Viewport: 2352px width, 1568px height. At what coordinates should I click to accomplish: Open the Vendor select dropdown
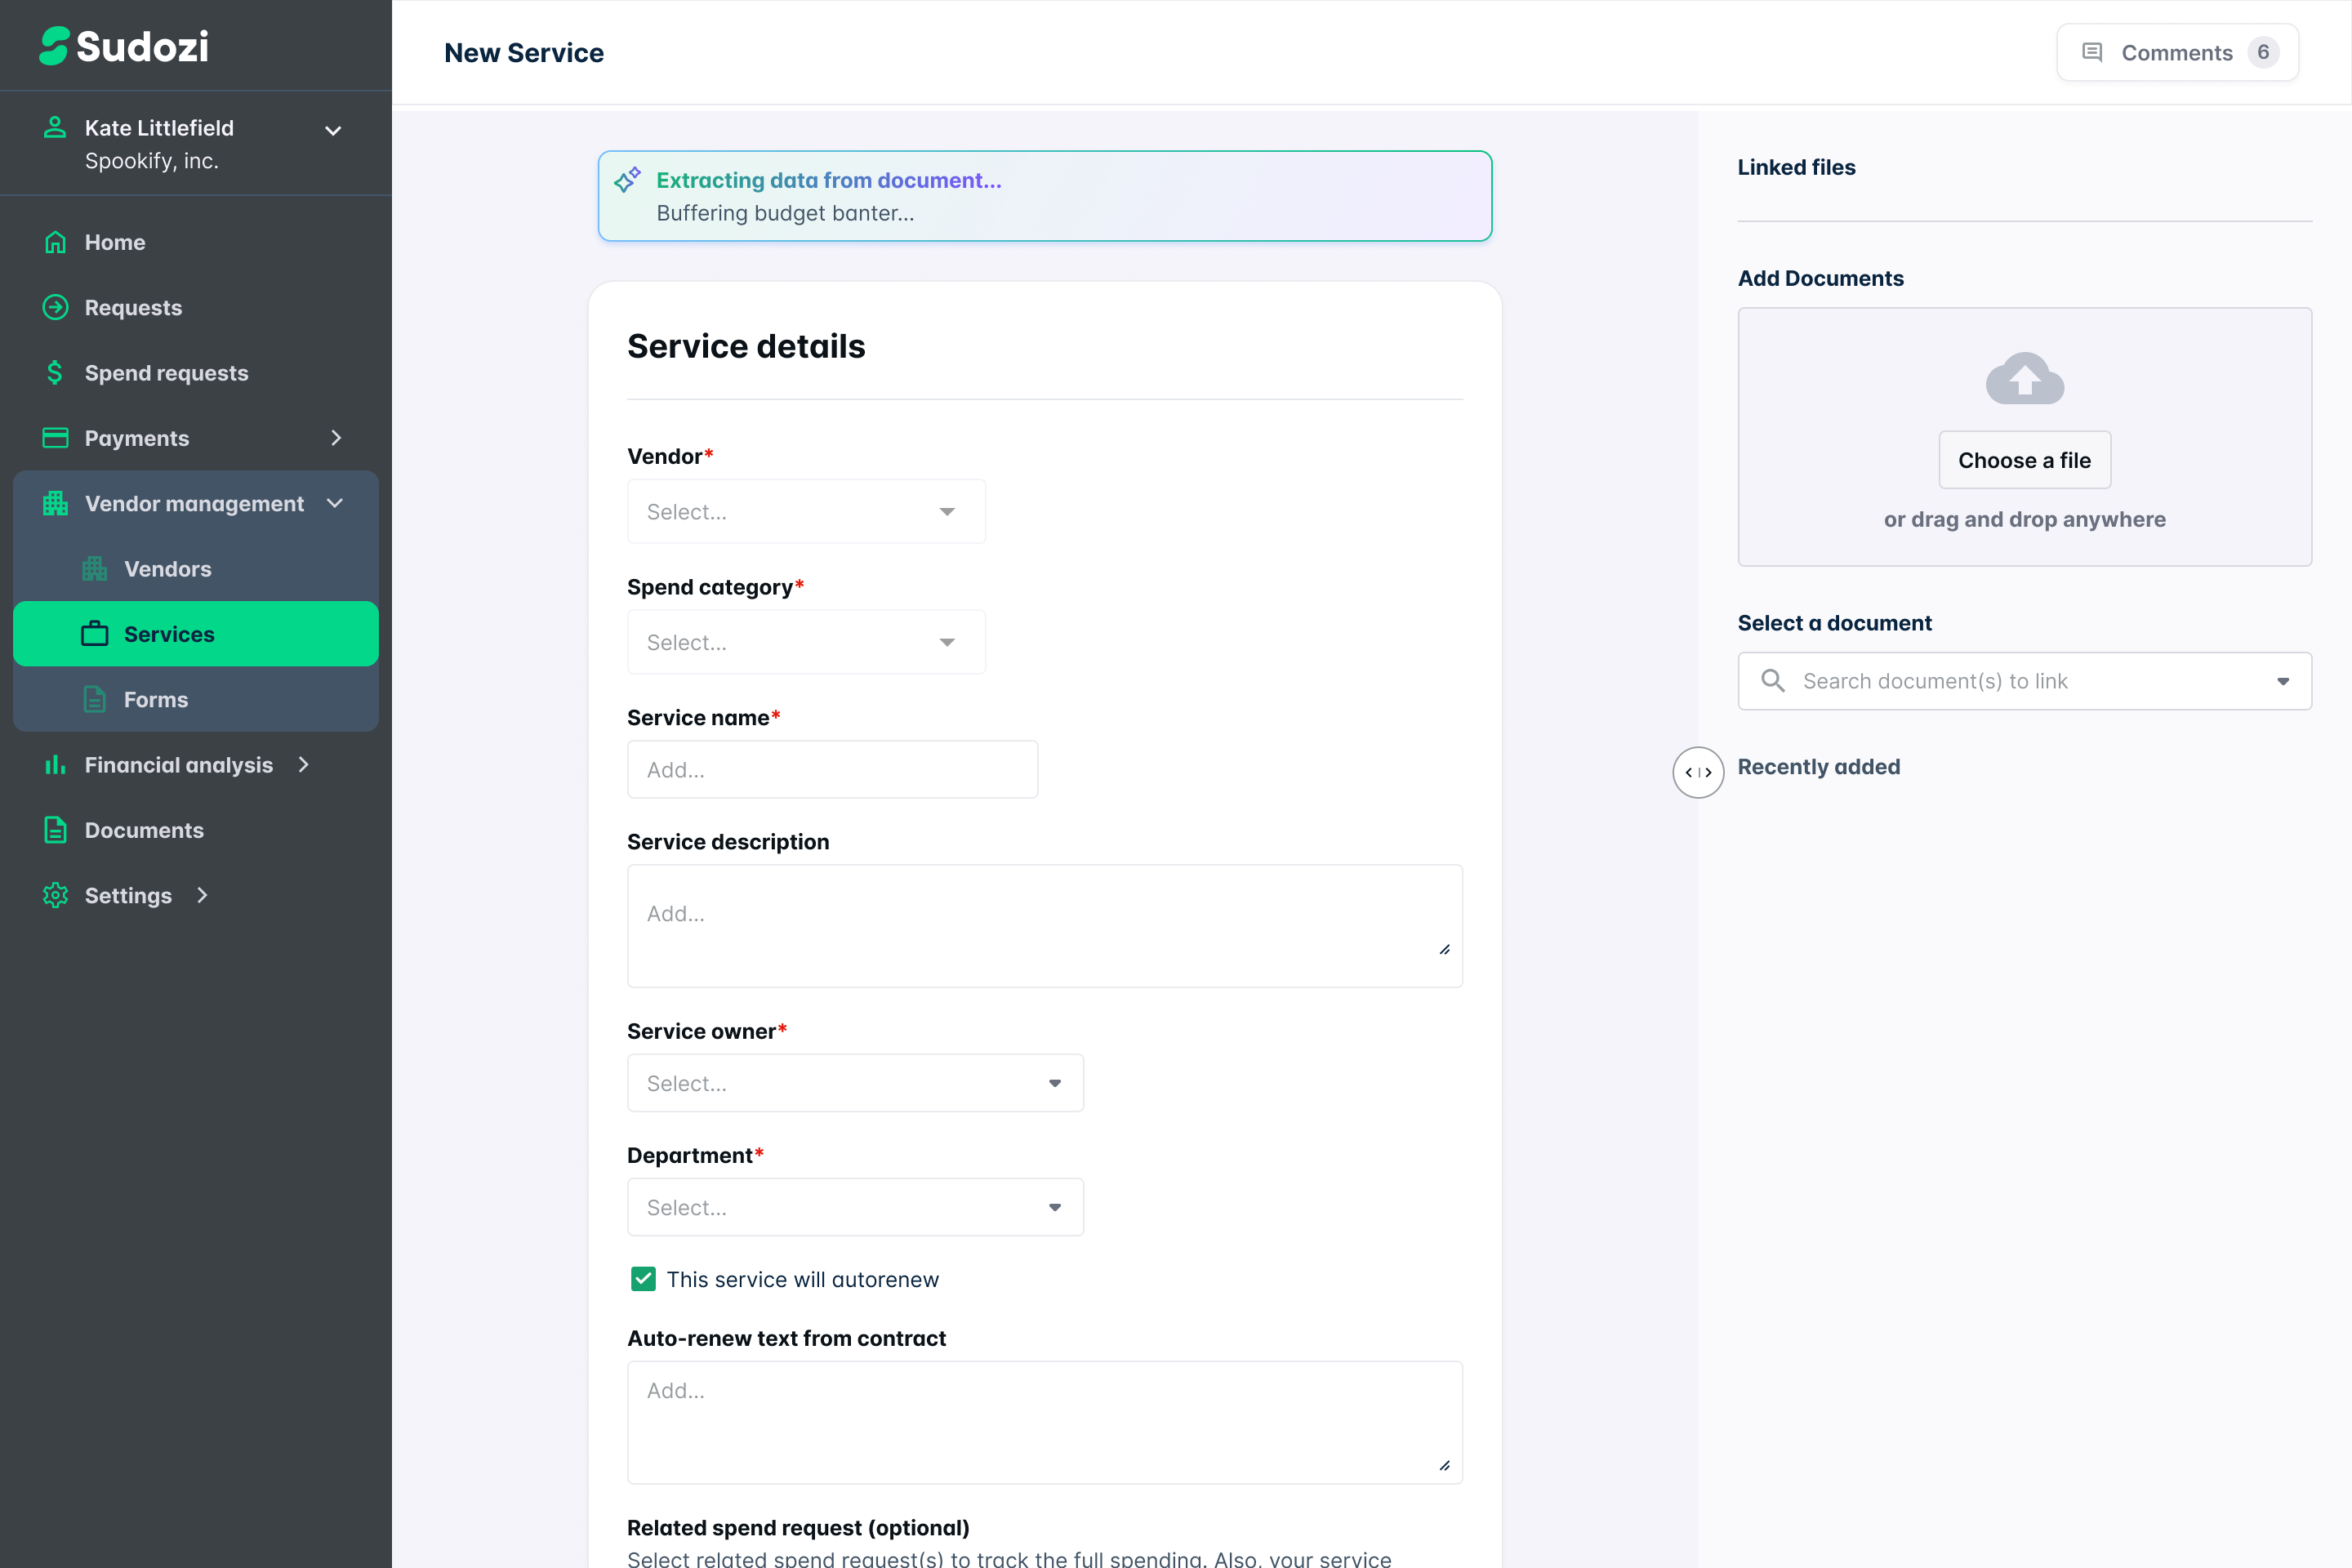click(805, 512)
